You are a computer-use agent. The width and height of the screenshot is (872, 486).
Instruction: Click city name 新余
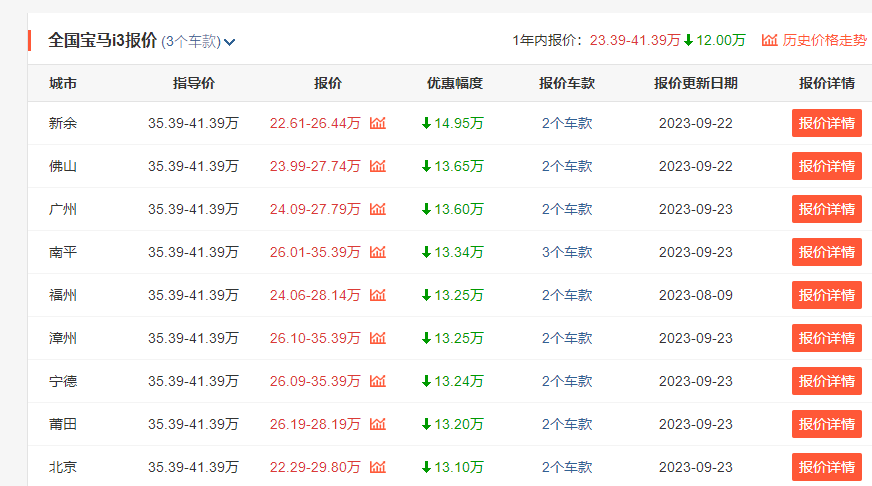tap(63, 123)
